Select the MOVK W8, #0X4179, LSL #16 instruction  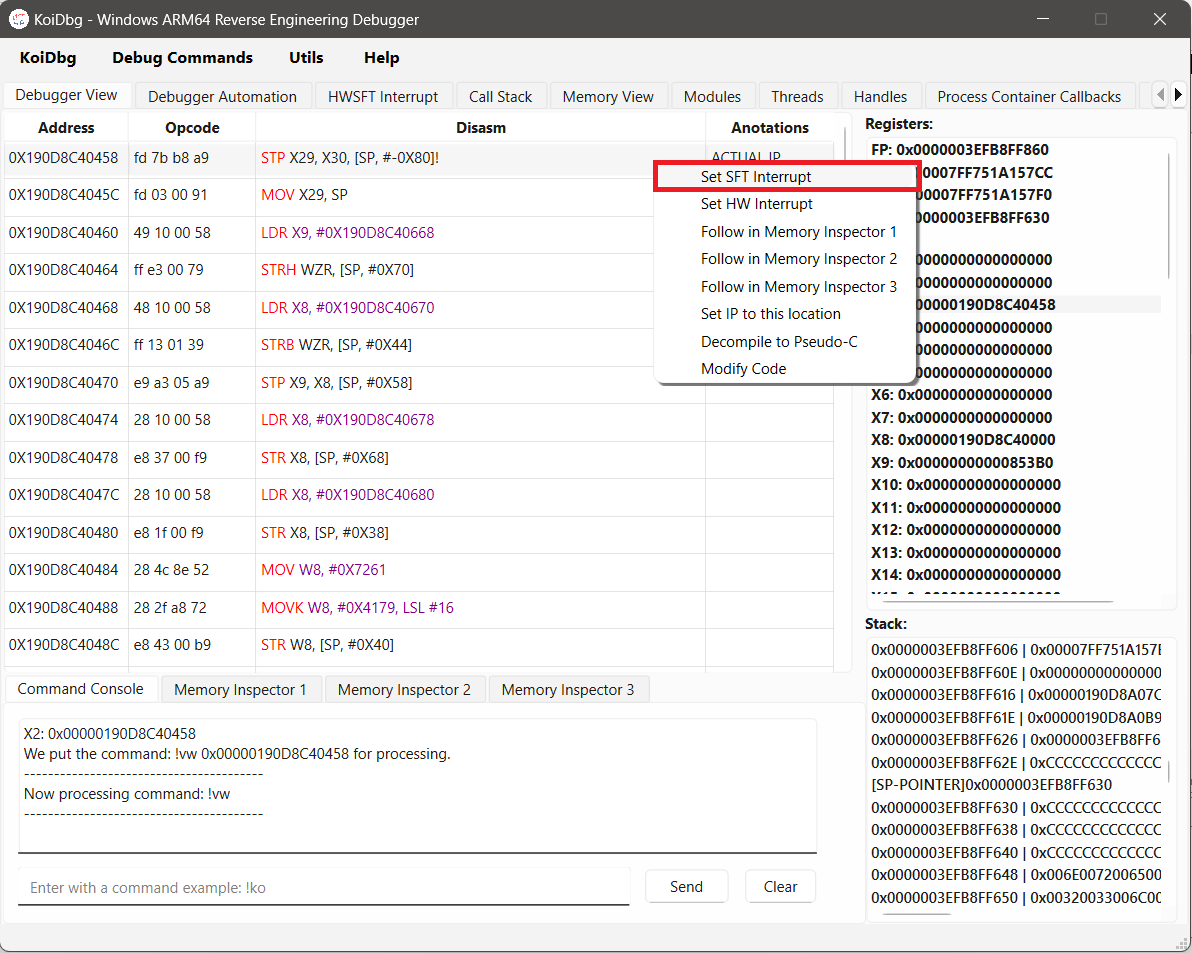(x=357, y=608)
